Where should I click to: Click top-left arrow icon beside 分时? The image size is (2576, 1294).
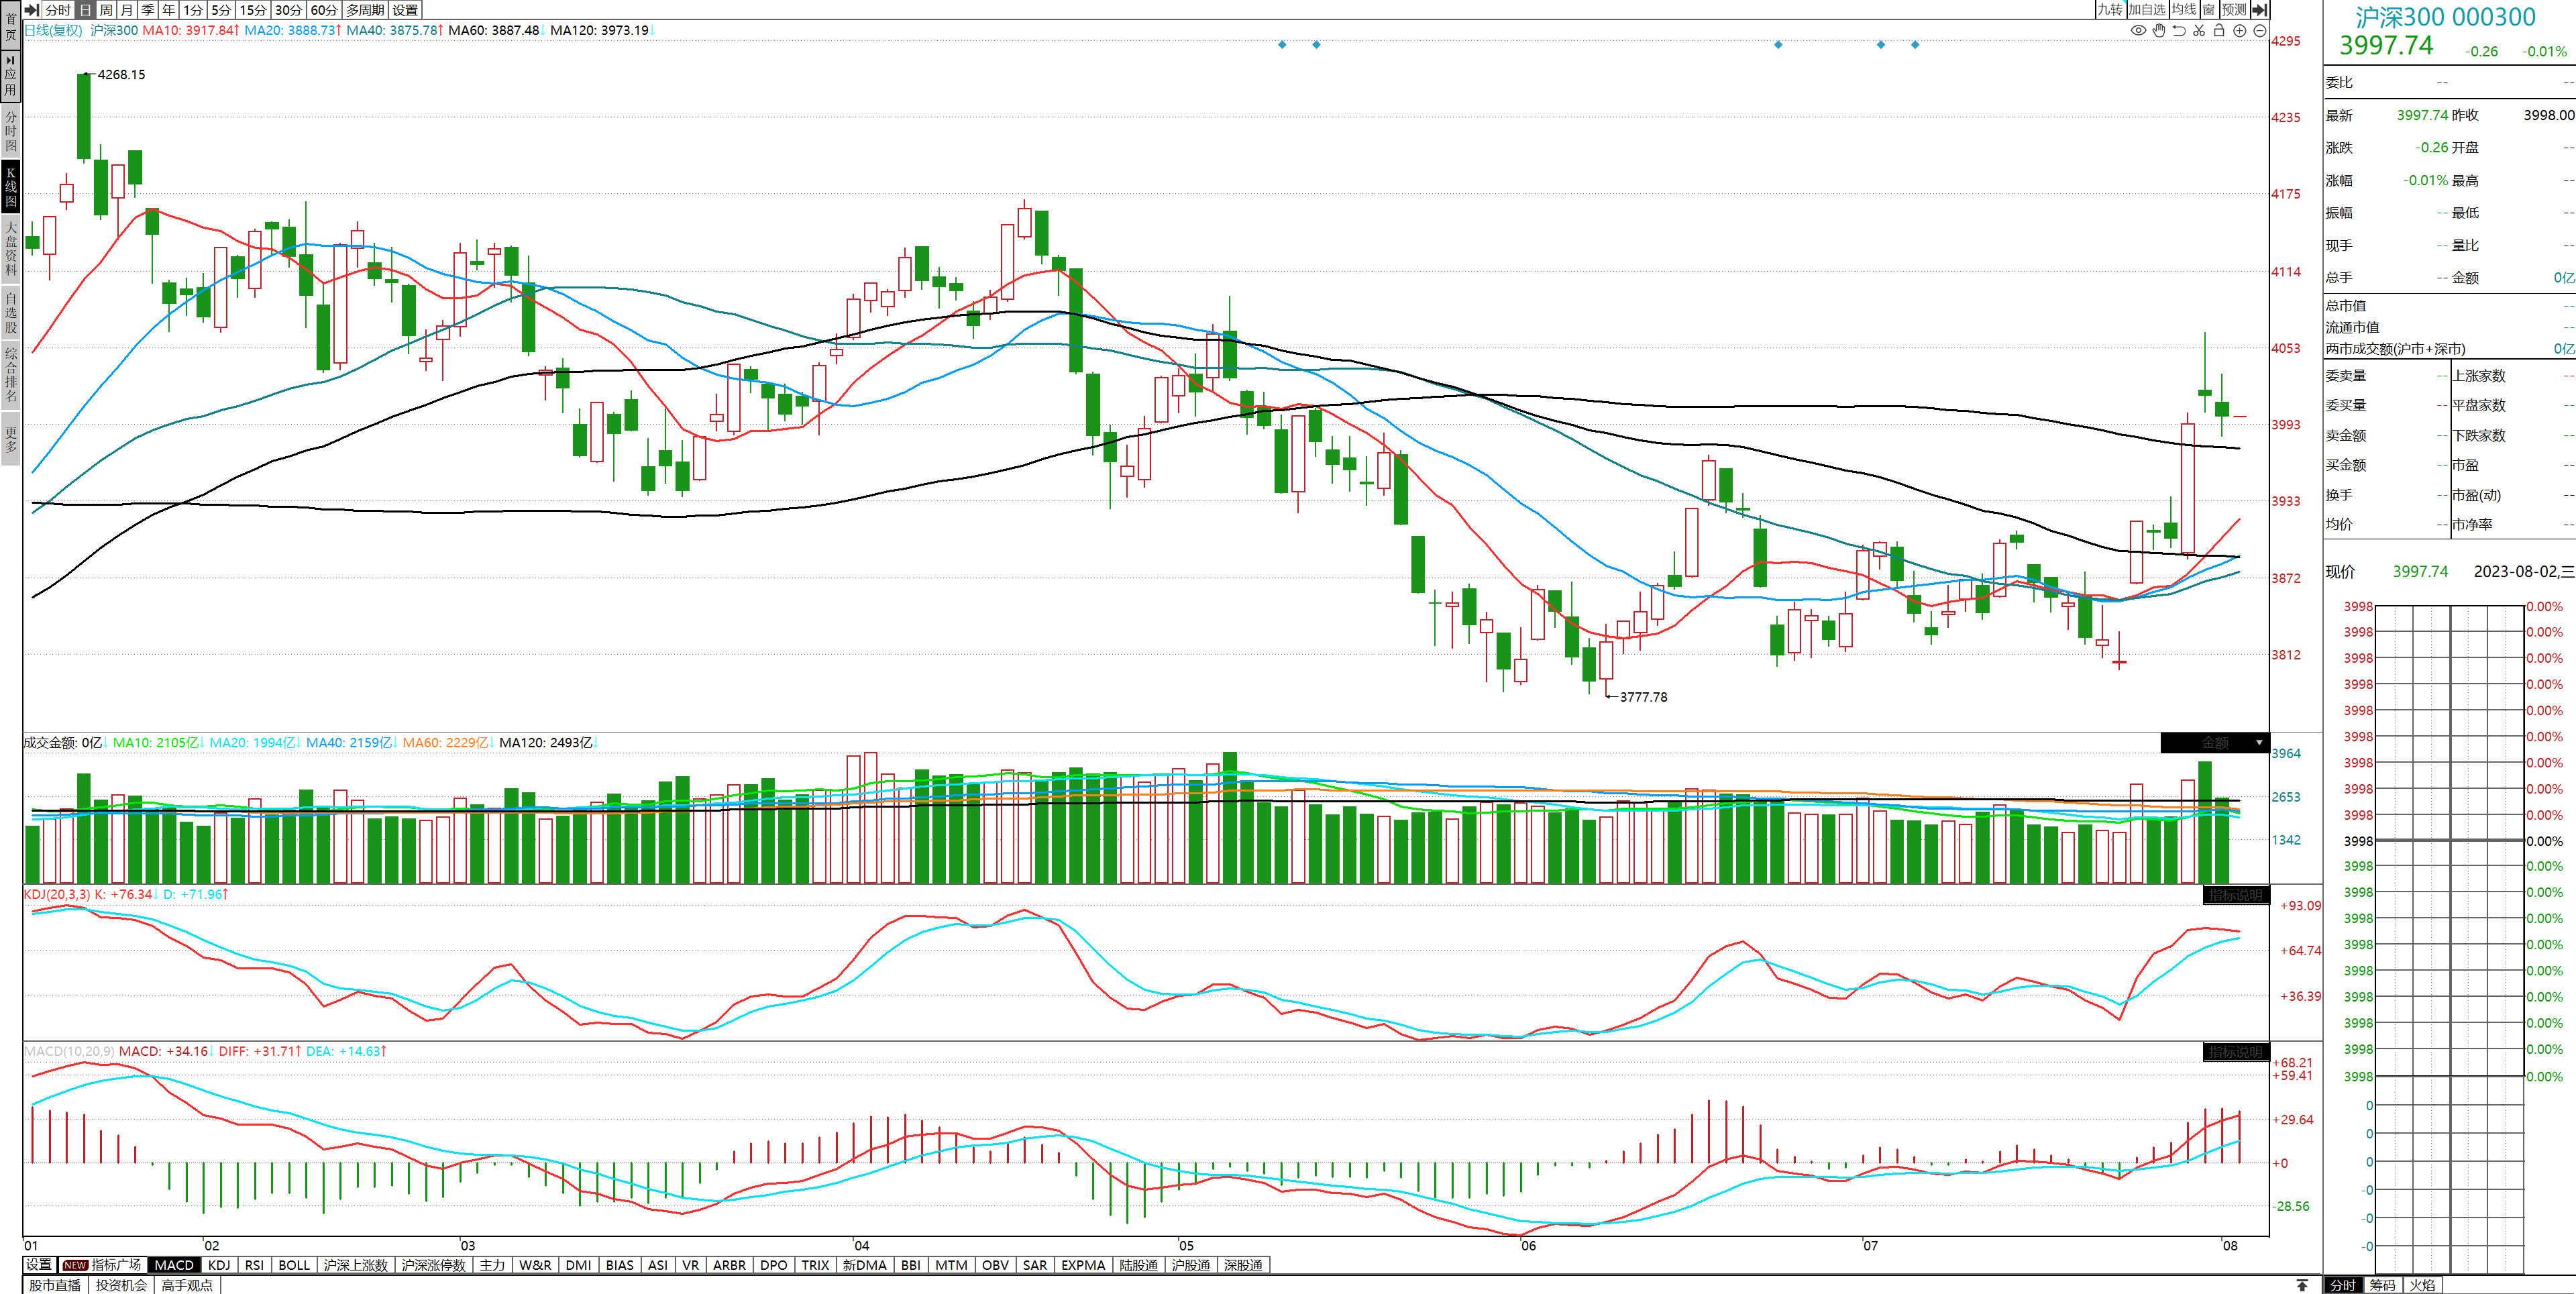[31, 10]
